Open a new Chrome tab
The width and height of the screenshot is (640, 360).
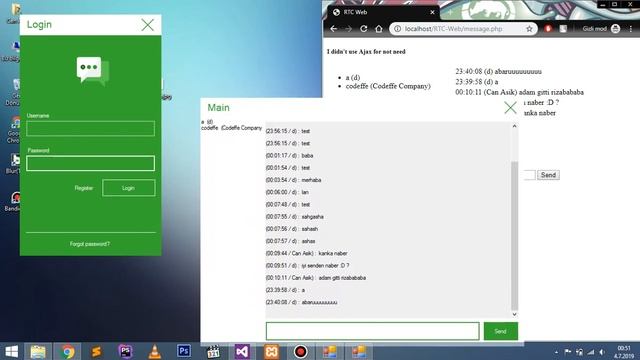coord(449,12)
